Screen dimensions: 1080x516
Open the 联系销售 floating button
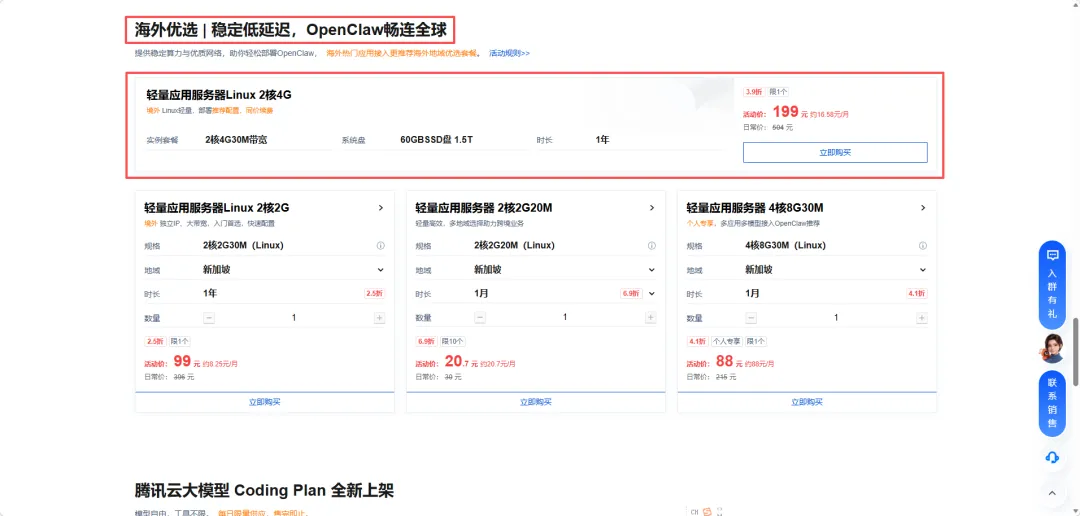pyautogui.click(x=1052, y=404)
